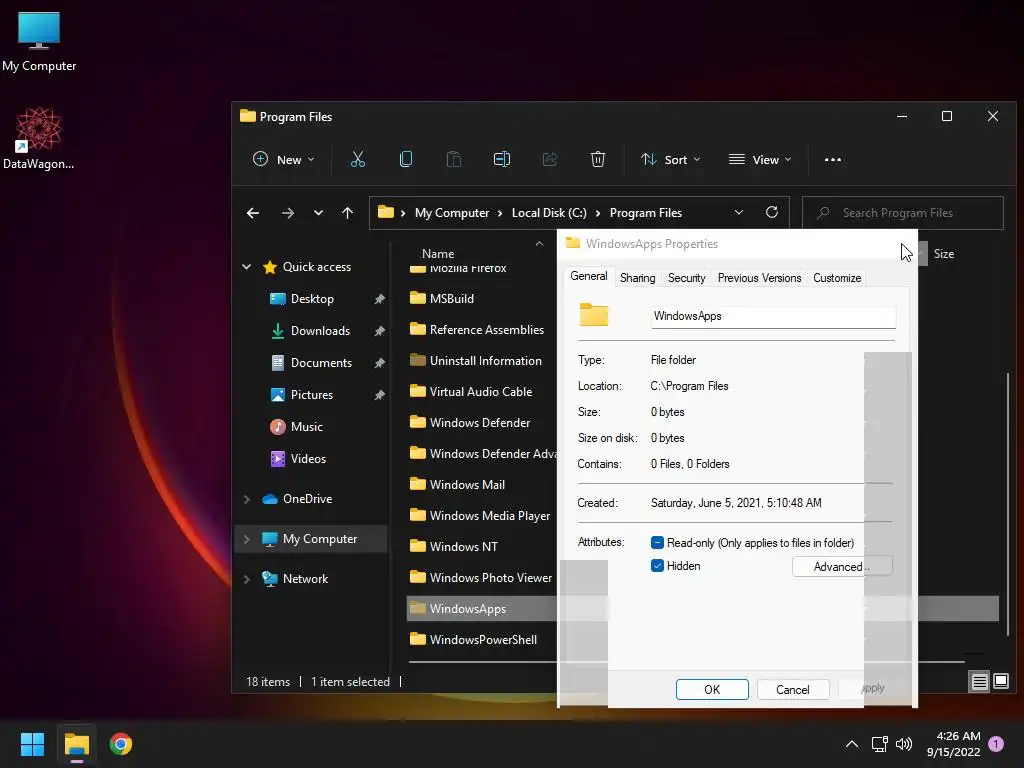Open the Sort dropdown menu

pos(671,159)
